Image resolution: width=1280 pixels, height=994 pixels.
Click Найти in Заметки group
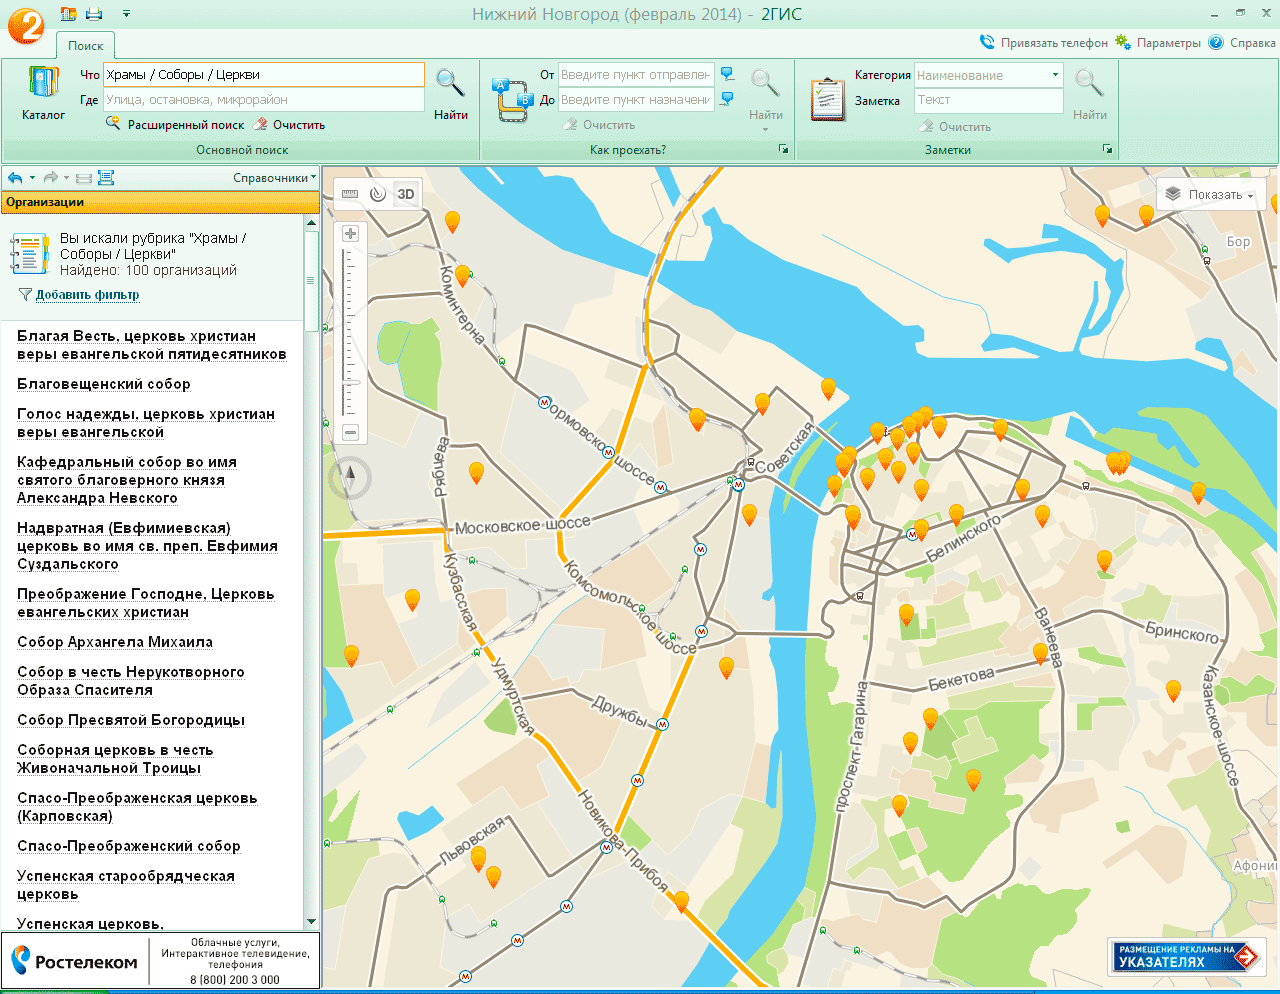click(x=1089, y=94)
